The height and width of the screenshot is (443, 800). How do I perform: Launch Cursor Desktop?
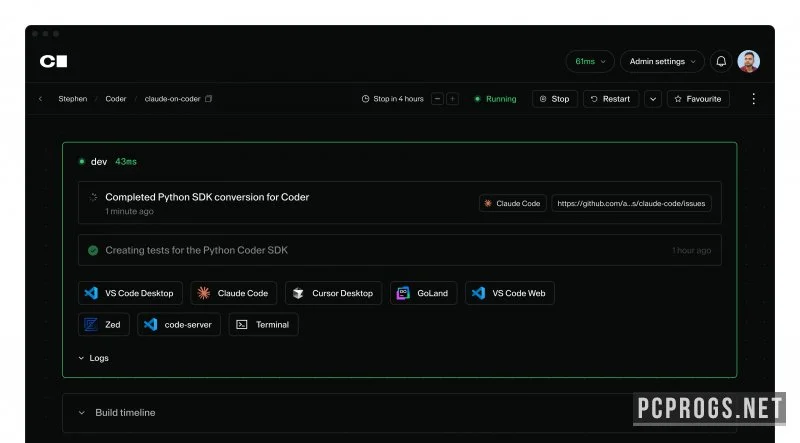pos(333,293)
